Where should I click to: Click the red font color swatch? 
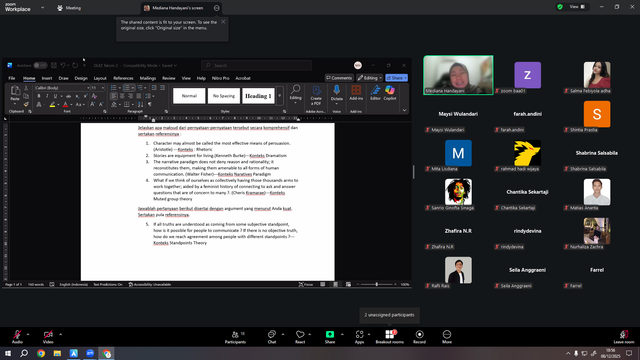coord(65,105)
